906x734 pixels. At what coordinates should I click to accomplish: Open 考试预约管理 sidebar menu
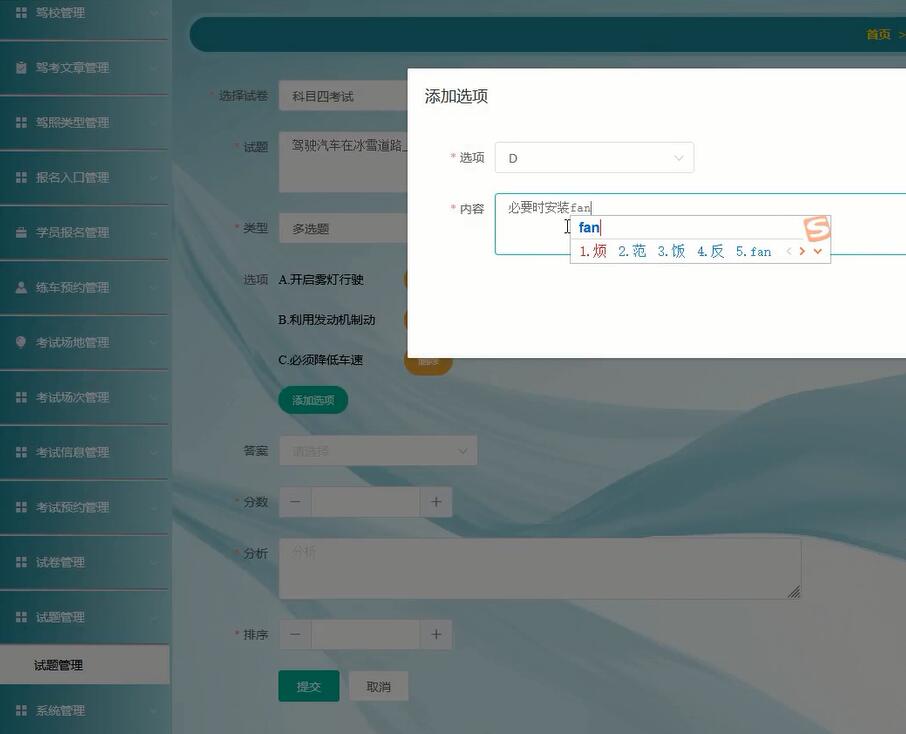[x=84, y=507]
